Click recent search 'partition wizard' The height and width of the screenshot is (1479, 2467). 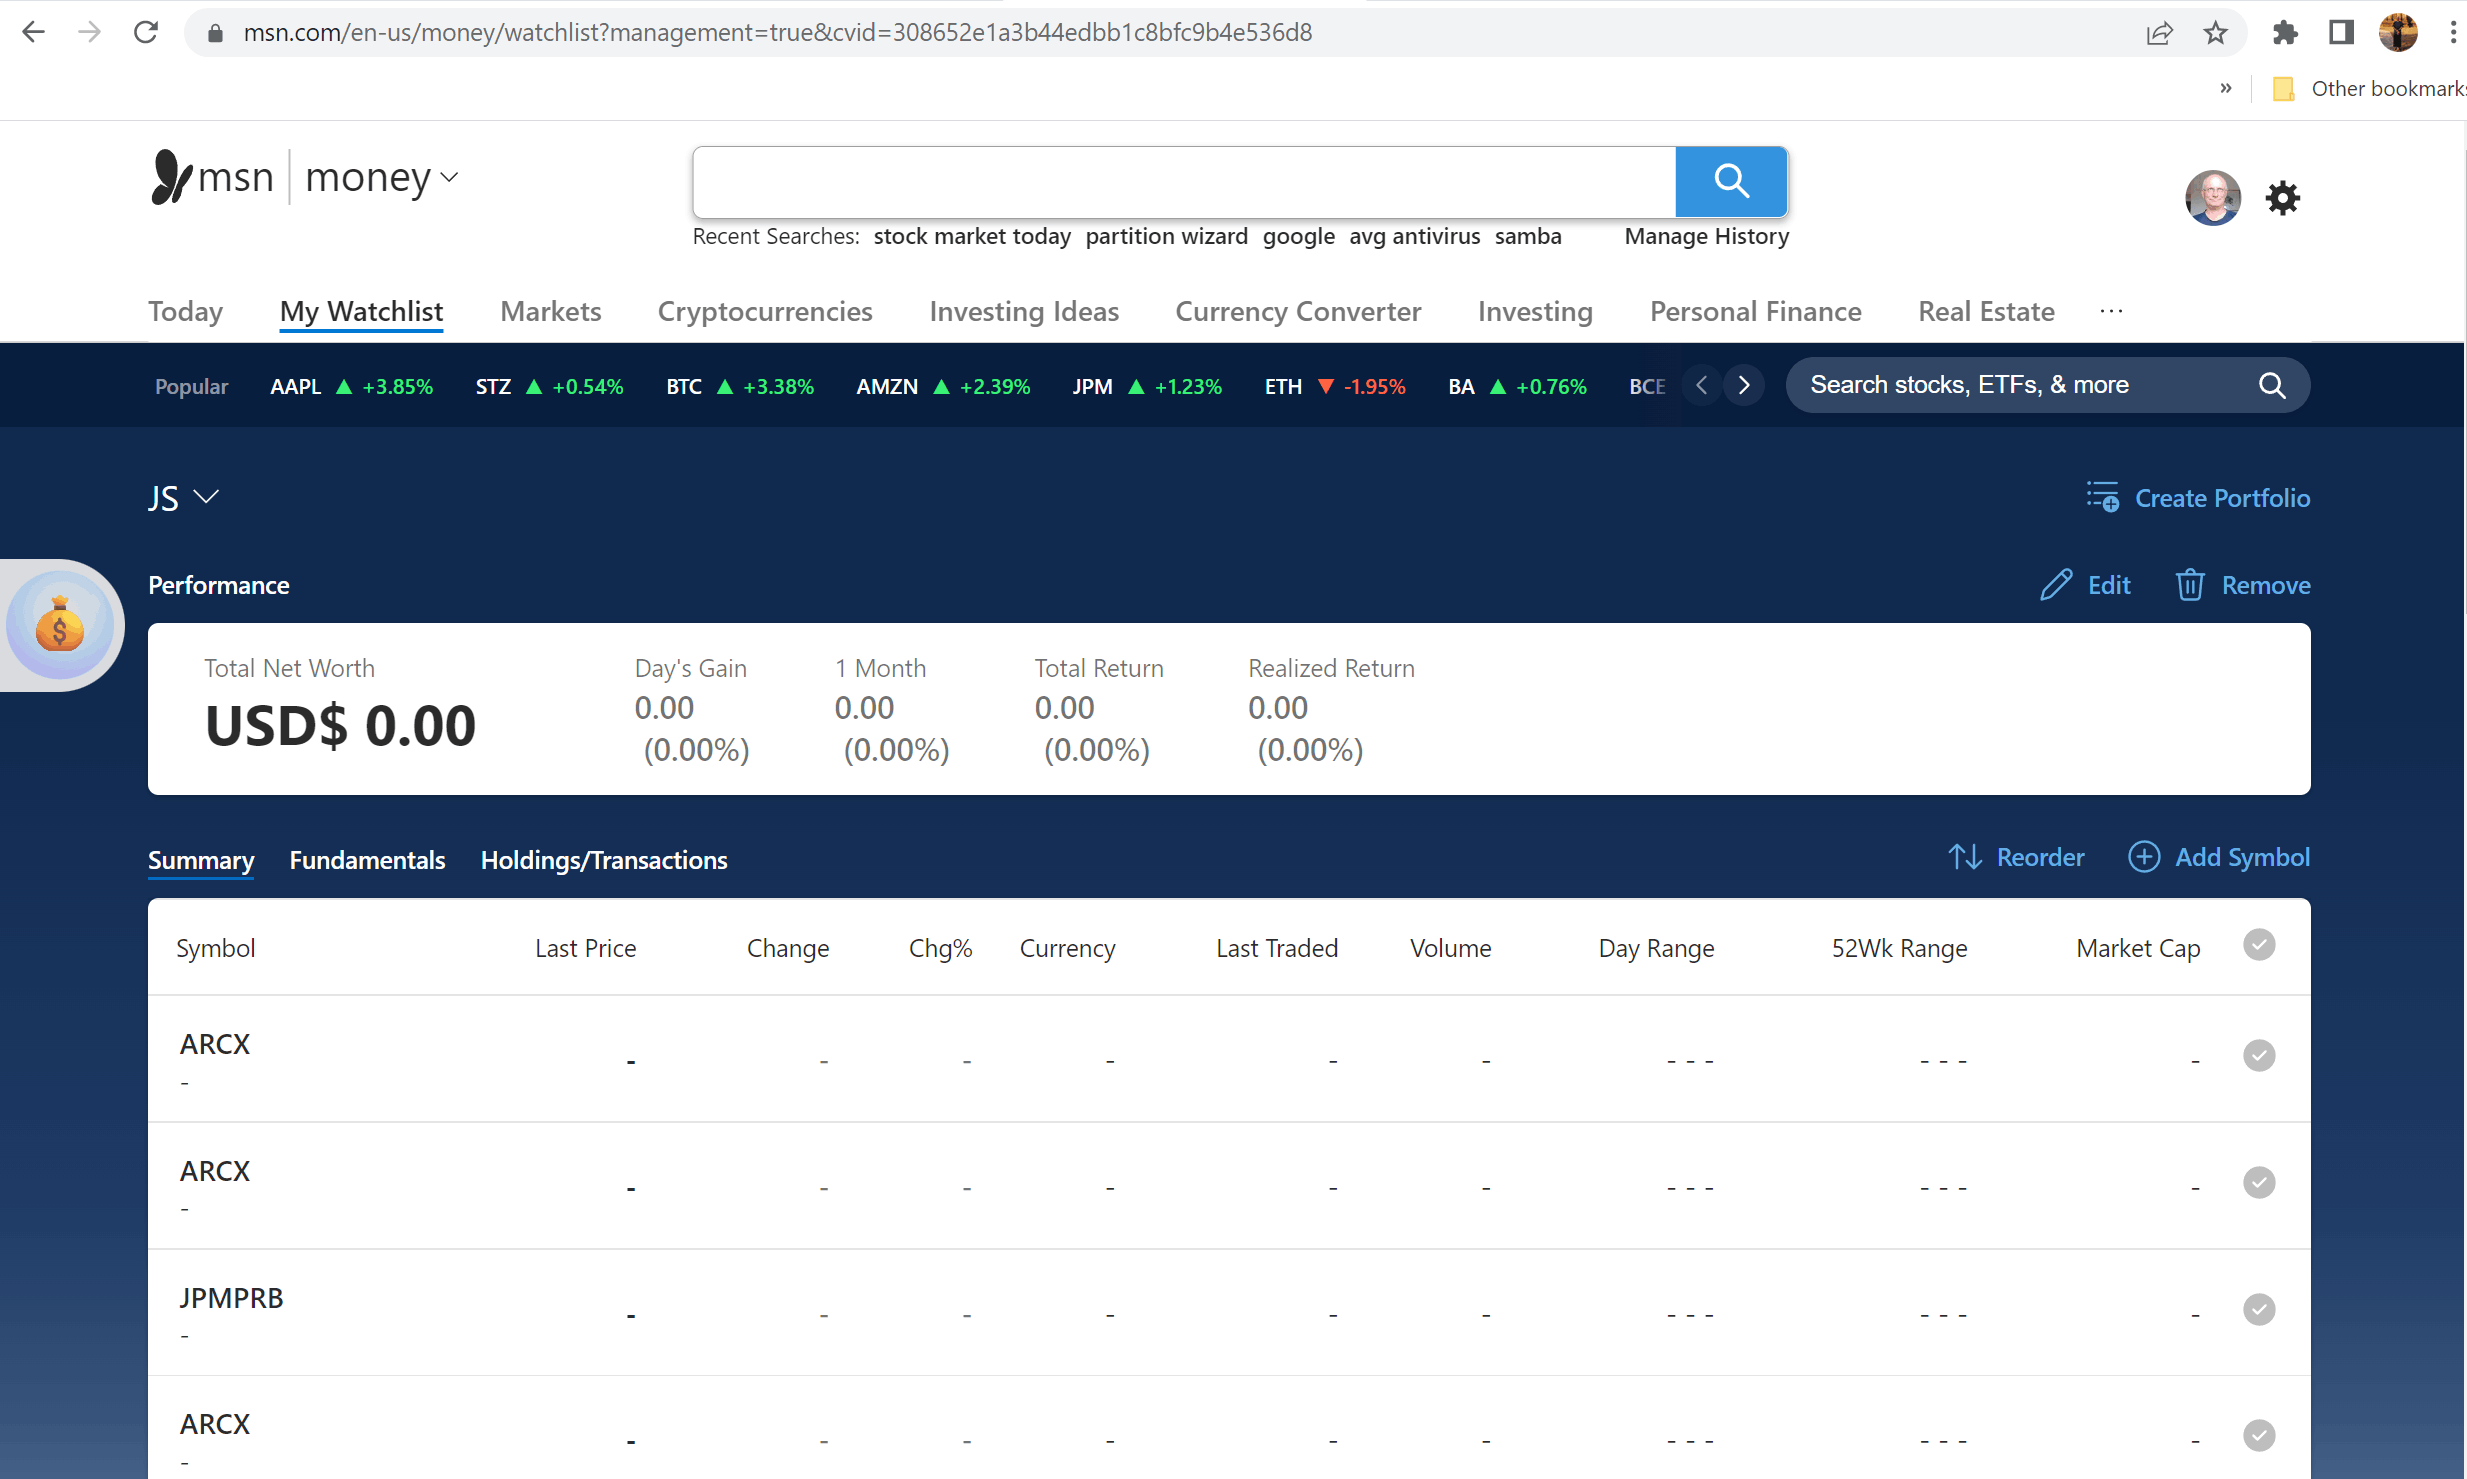pyautogui.click(x=1166, y=236)
